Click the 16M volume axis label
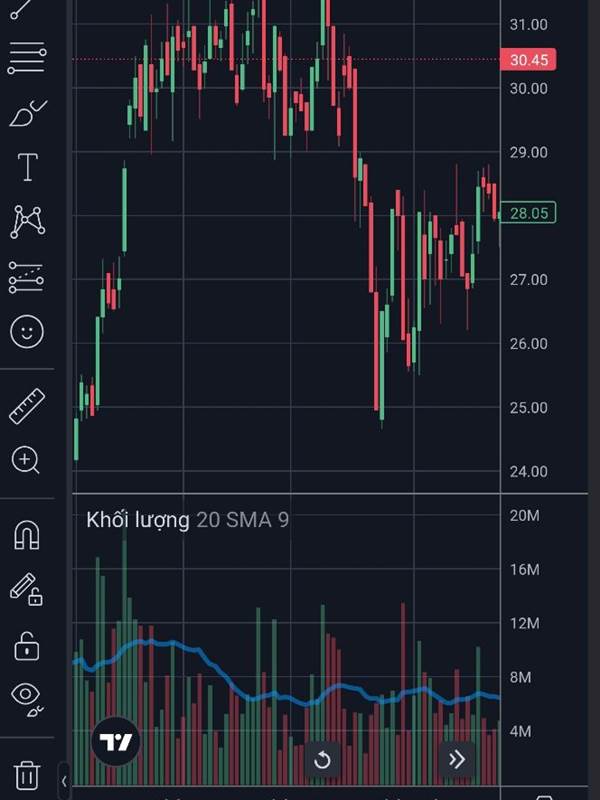This screenshot has height=800, width=600. pos(524,569)
